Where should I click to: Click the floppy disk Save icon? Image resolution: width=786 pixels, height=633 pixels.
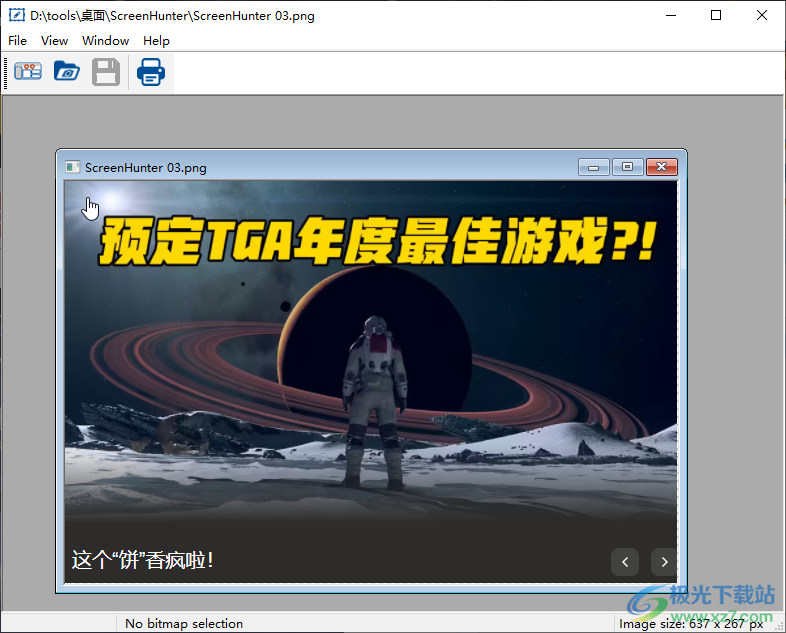pyautogui.click(x=106, y=72)
